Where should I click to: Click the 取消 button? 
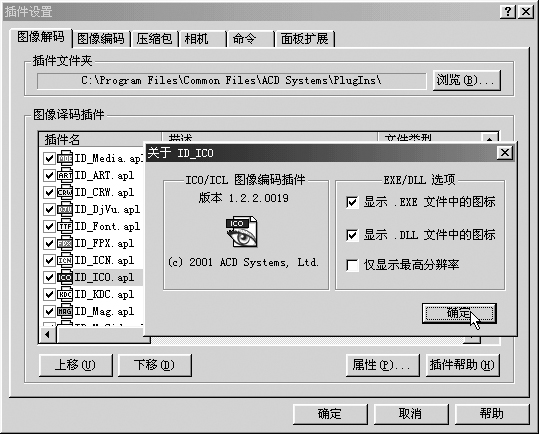tap(411, 414)
